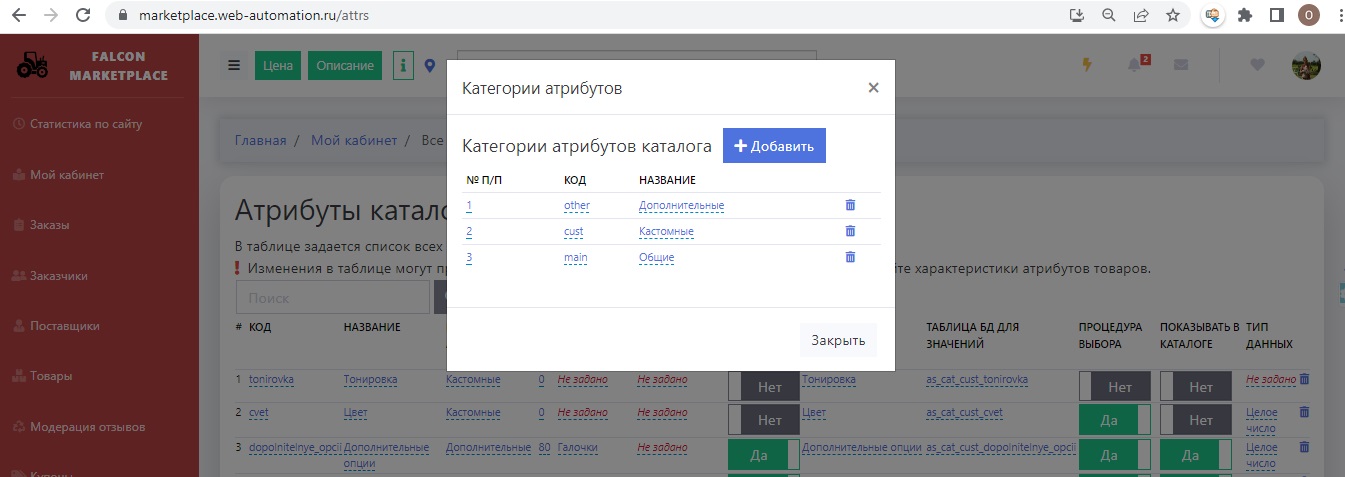Viewport: 1345px width, 477px height.
Task: Open 'Заказы' in the sidebar
Action: pos(50,225)
